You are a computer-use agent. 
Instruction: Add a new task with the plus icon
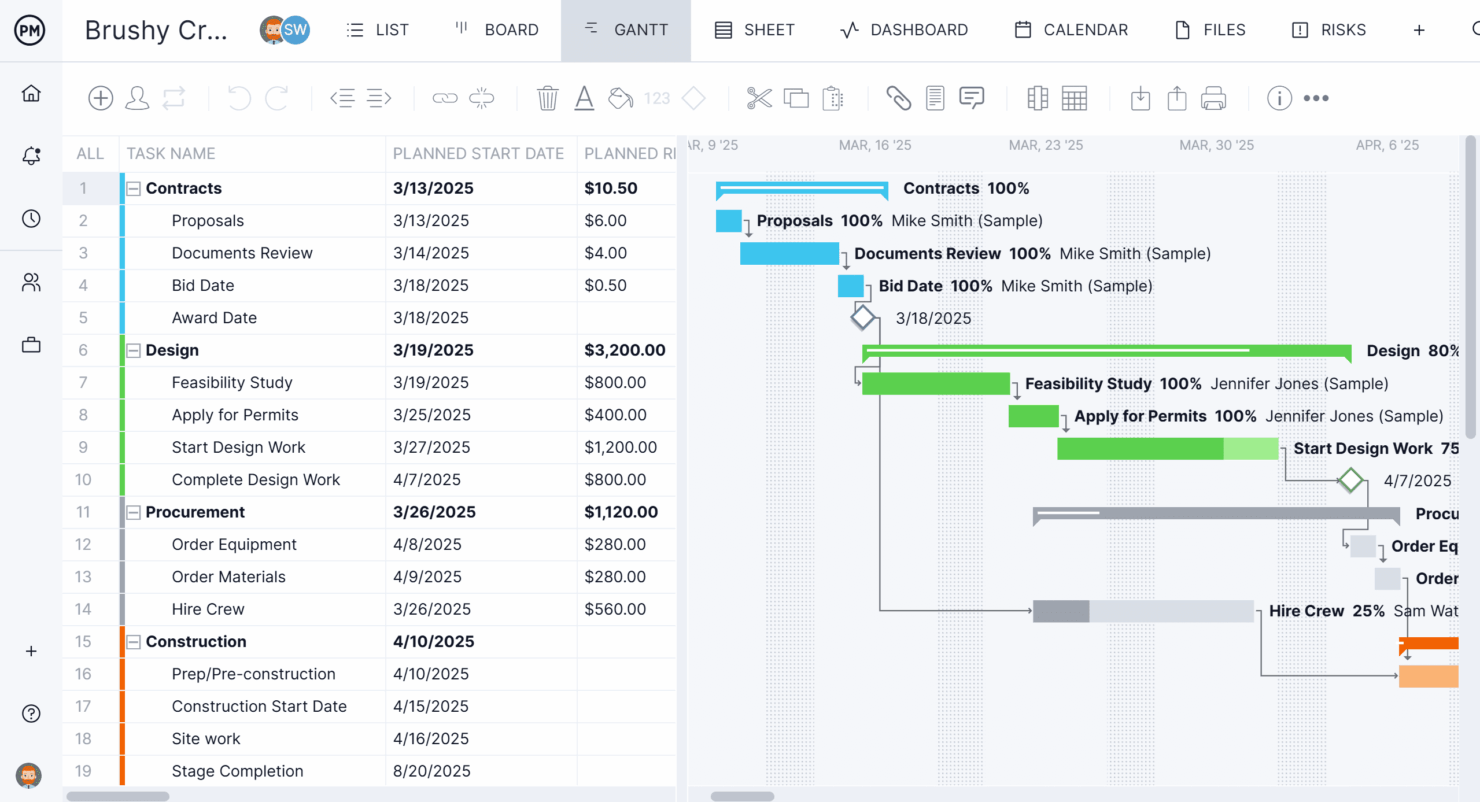(x=100, y=97)
